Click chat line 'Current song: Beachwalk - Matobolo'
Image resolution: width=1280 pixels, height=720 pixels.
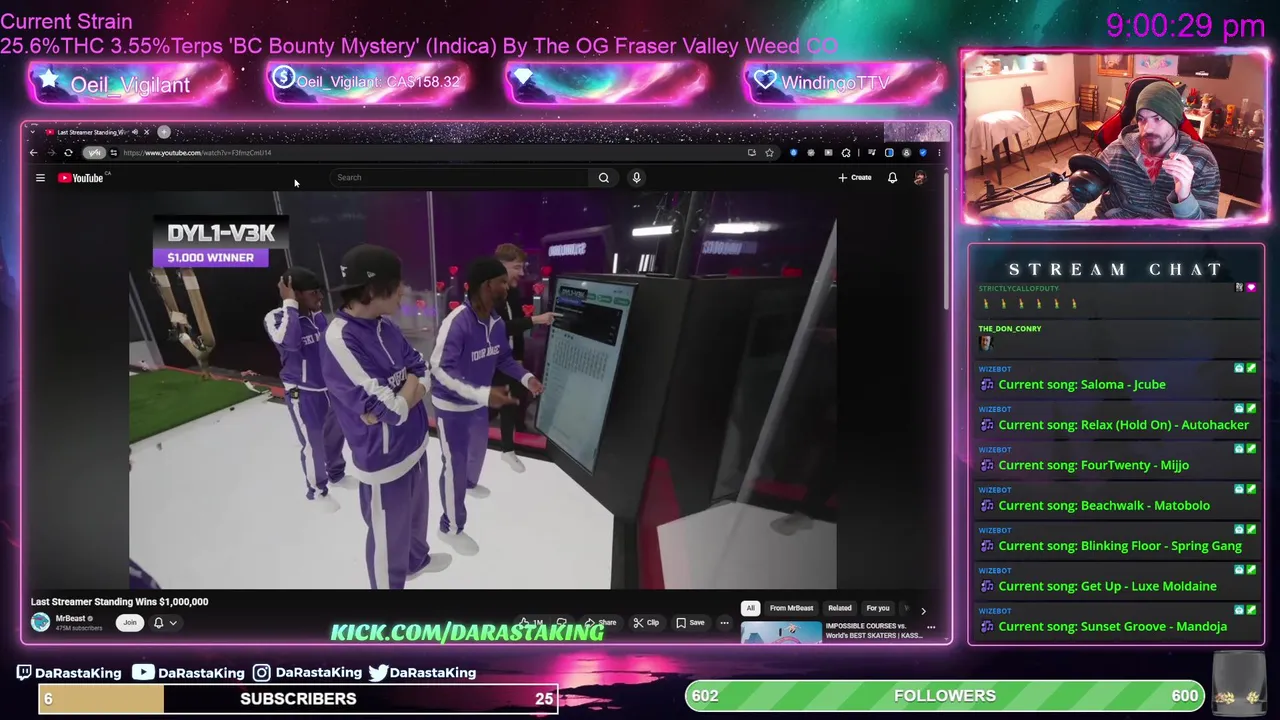1104,506
